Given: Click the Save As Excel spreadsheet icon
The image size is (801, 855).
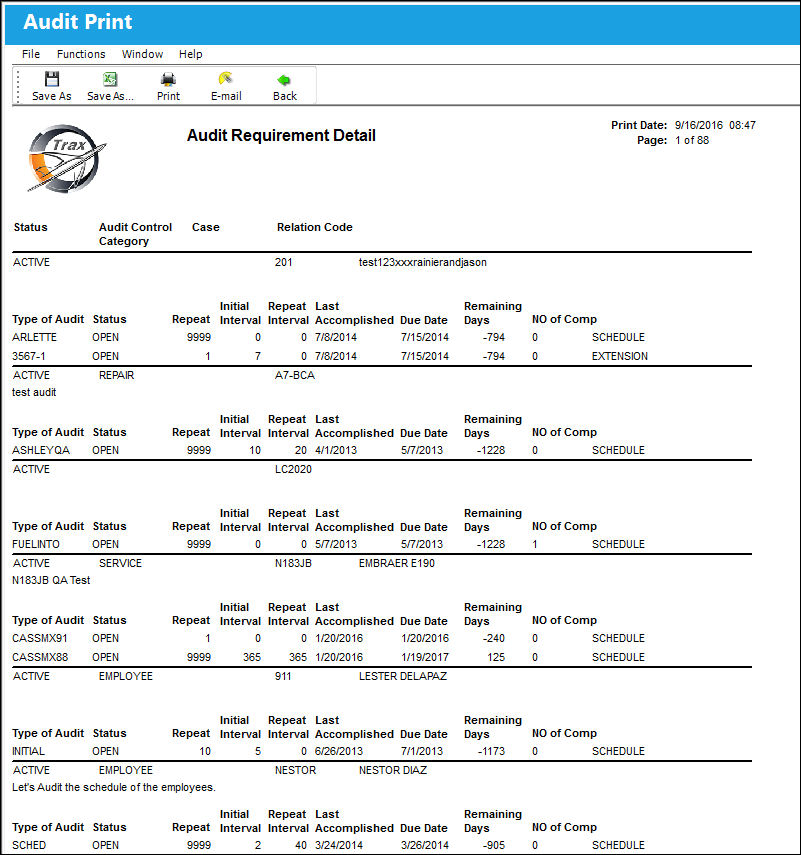Looking at the screenshot, I should click(110, 80).
